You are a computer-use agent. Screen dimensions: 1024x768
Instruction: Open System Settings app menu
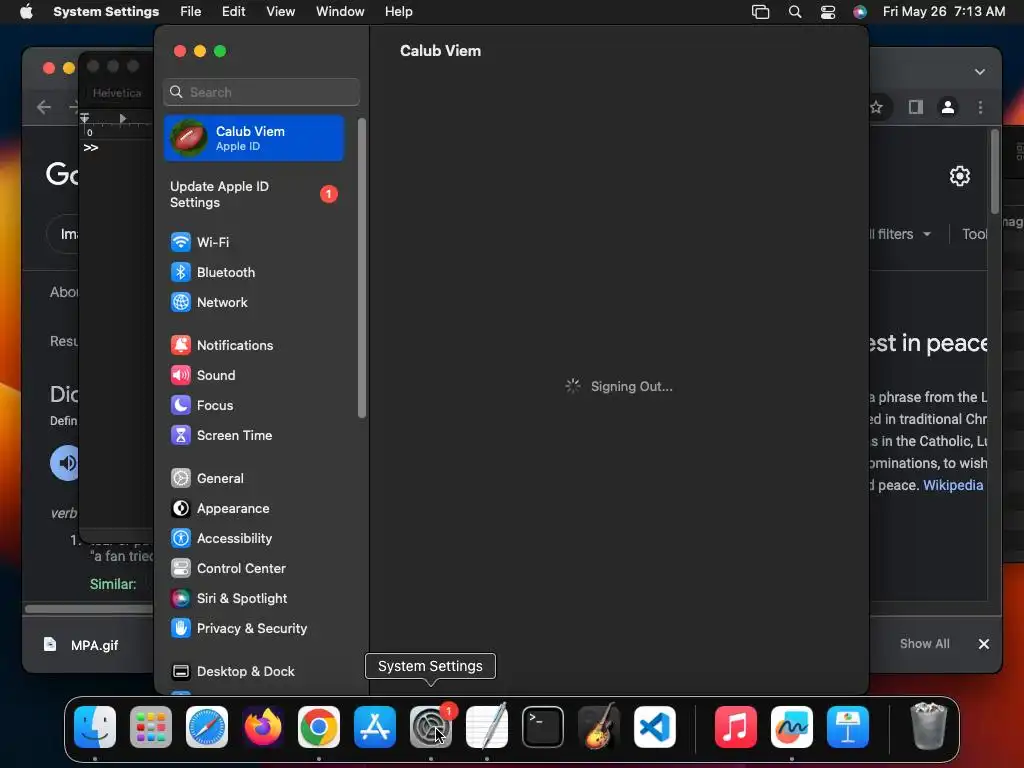point(106,11)
